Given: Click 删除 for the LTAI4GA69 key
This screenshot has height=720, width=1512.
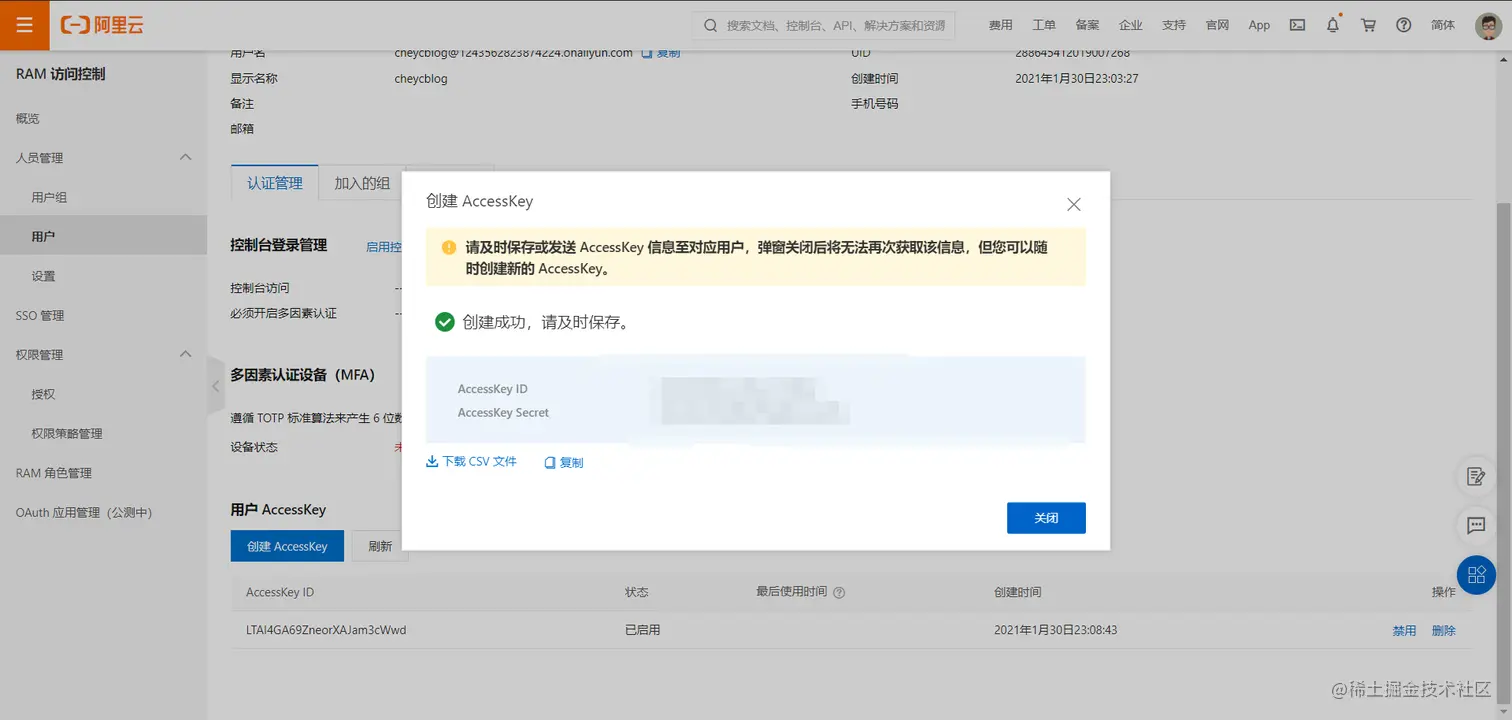Looking at the screenshot, I should (1444, 631).
